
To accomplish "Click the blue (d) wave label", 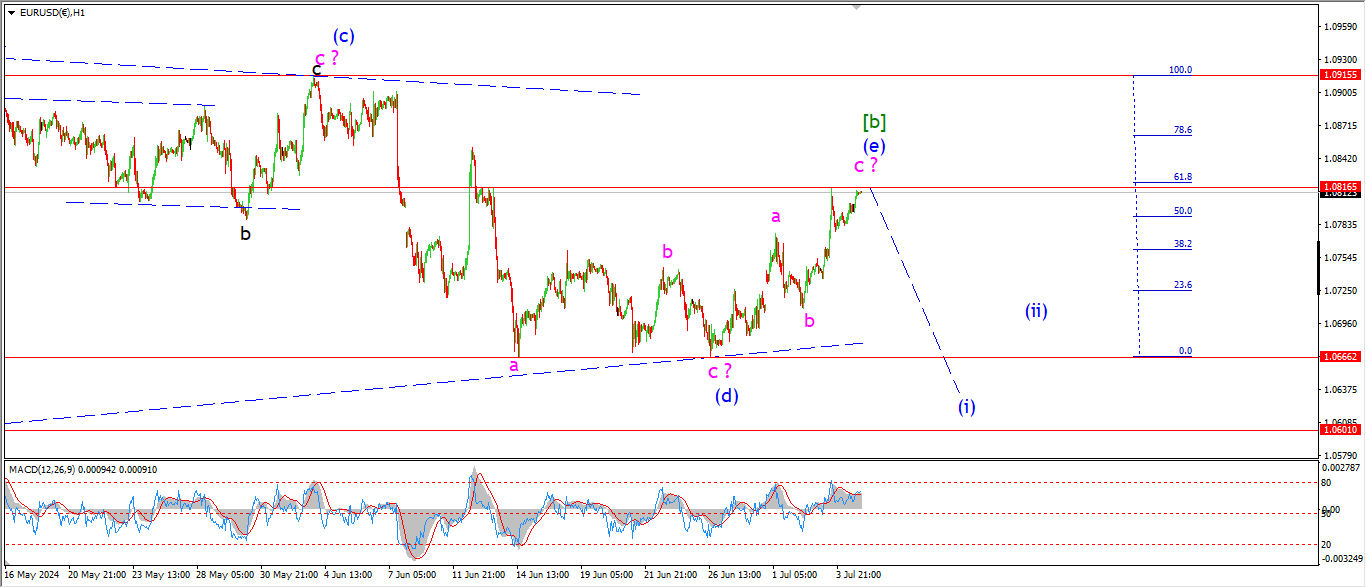I will (x=726, y=395).
